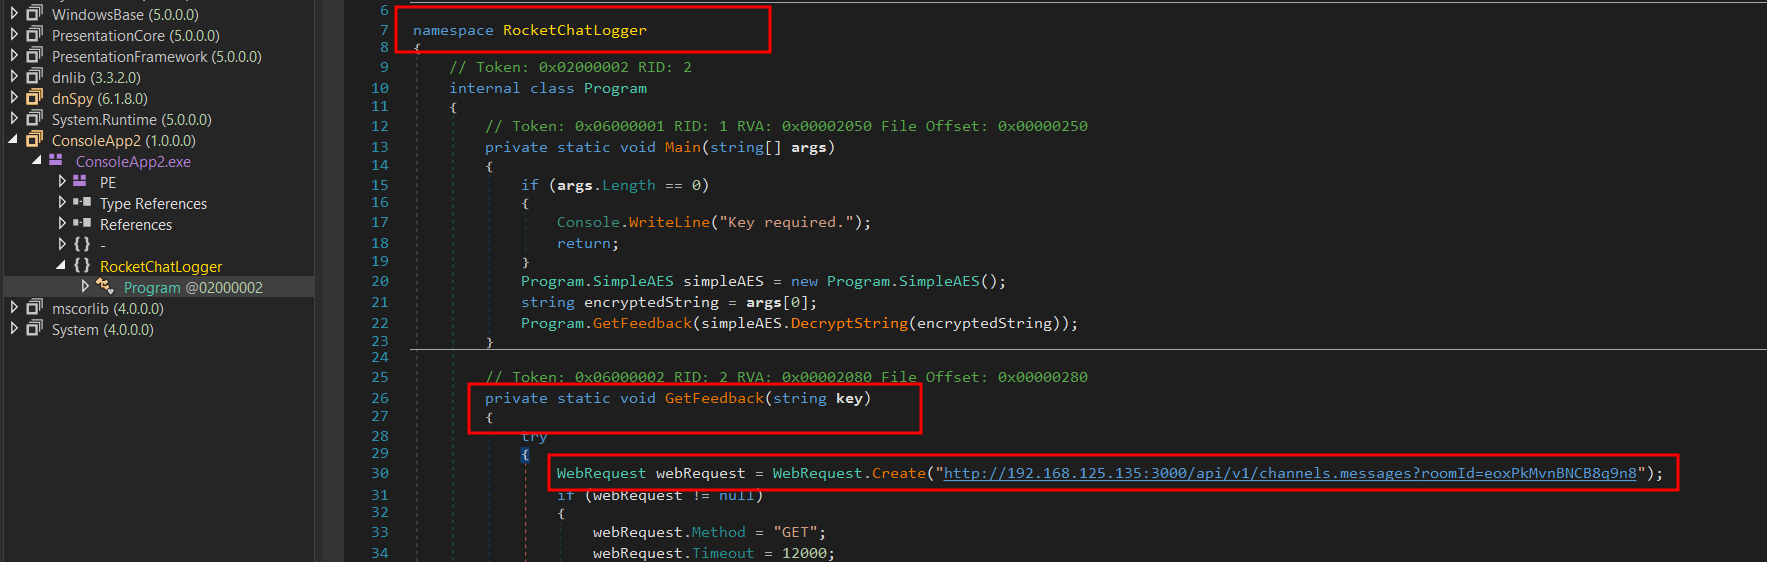Click the WindowsBase assembly icon

(35, 14)
